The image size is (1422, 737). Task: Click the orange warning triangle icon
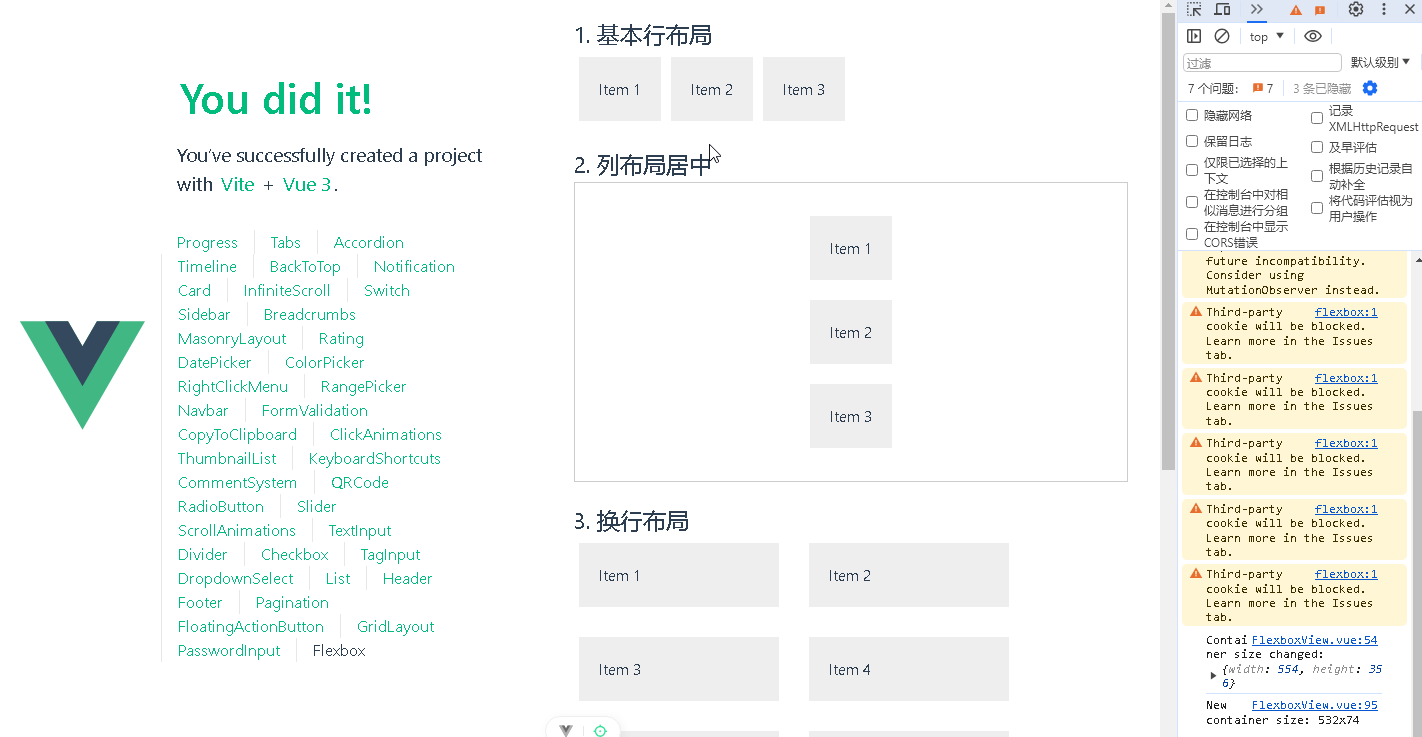[x=1296, y=10]
